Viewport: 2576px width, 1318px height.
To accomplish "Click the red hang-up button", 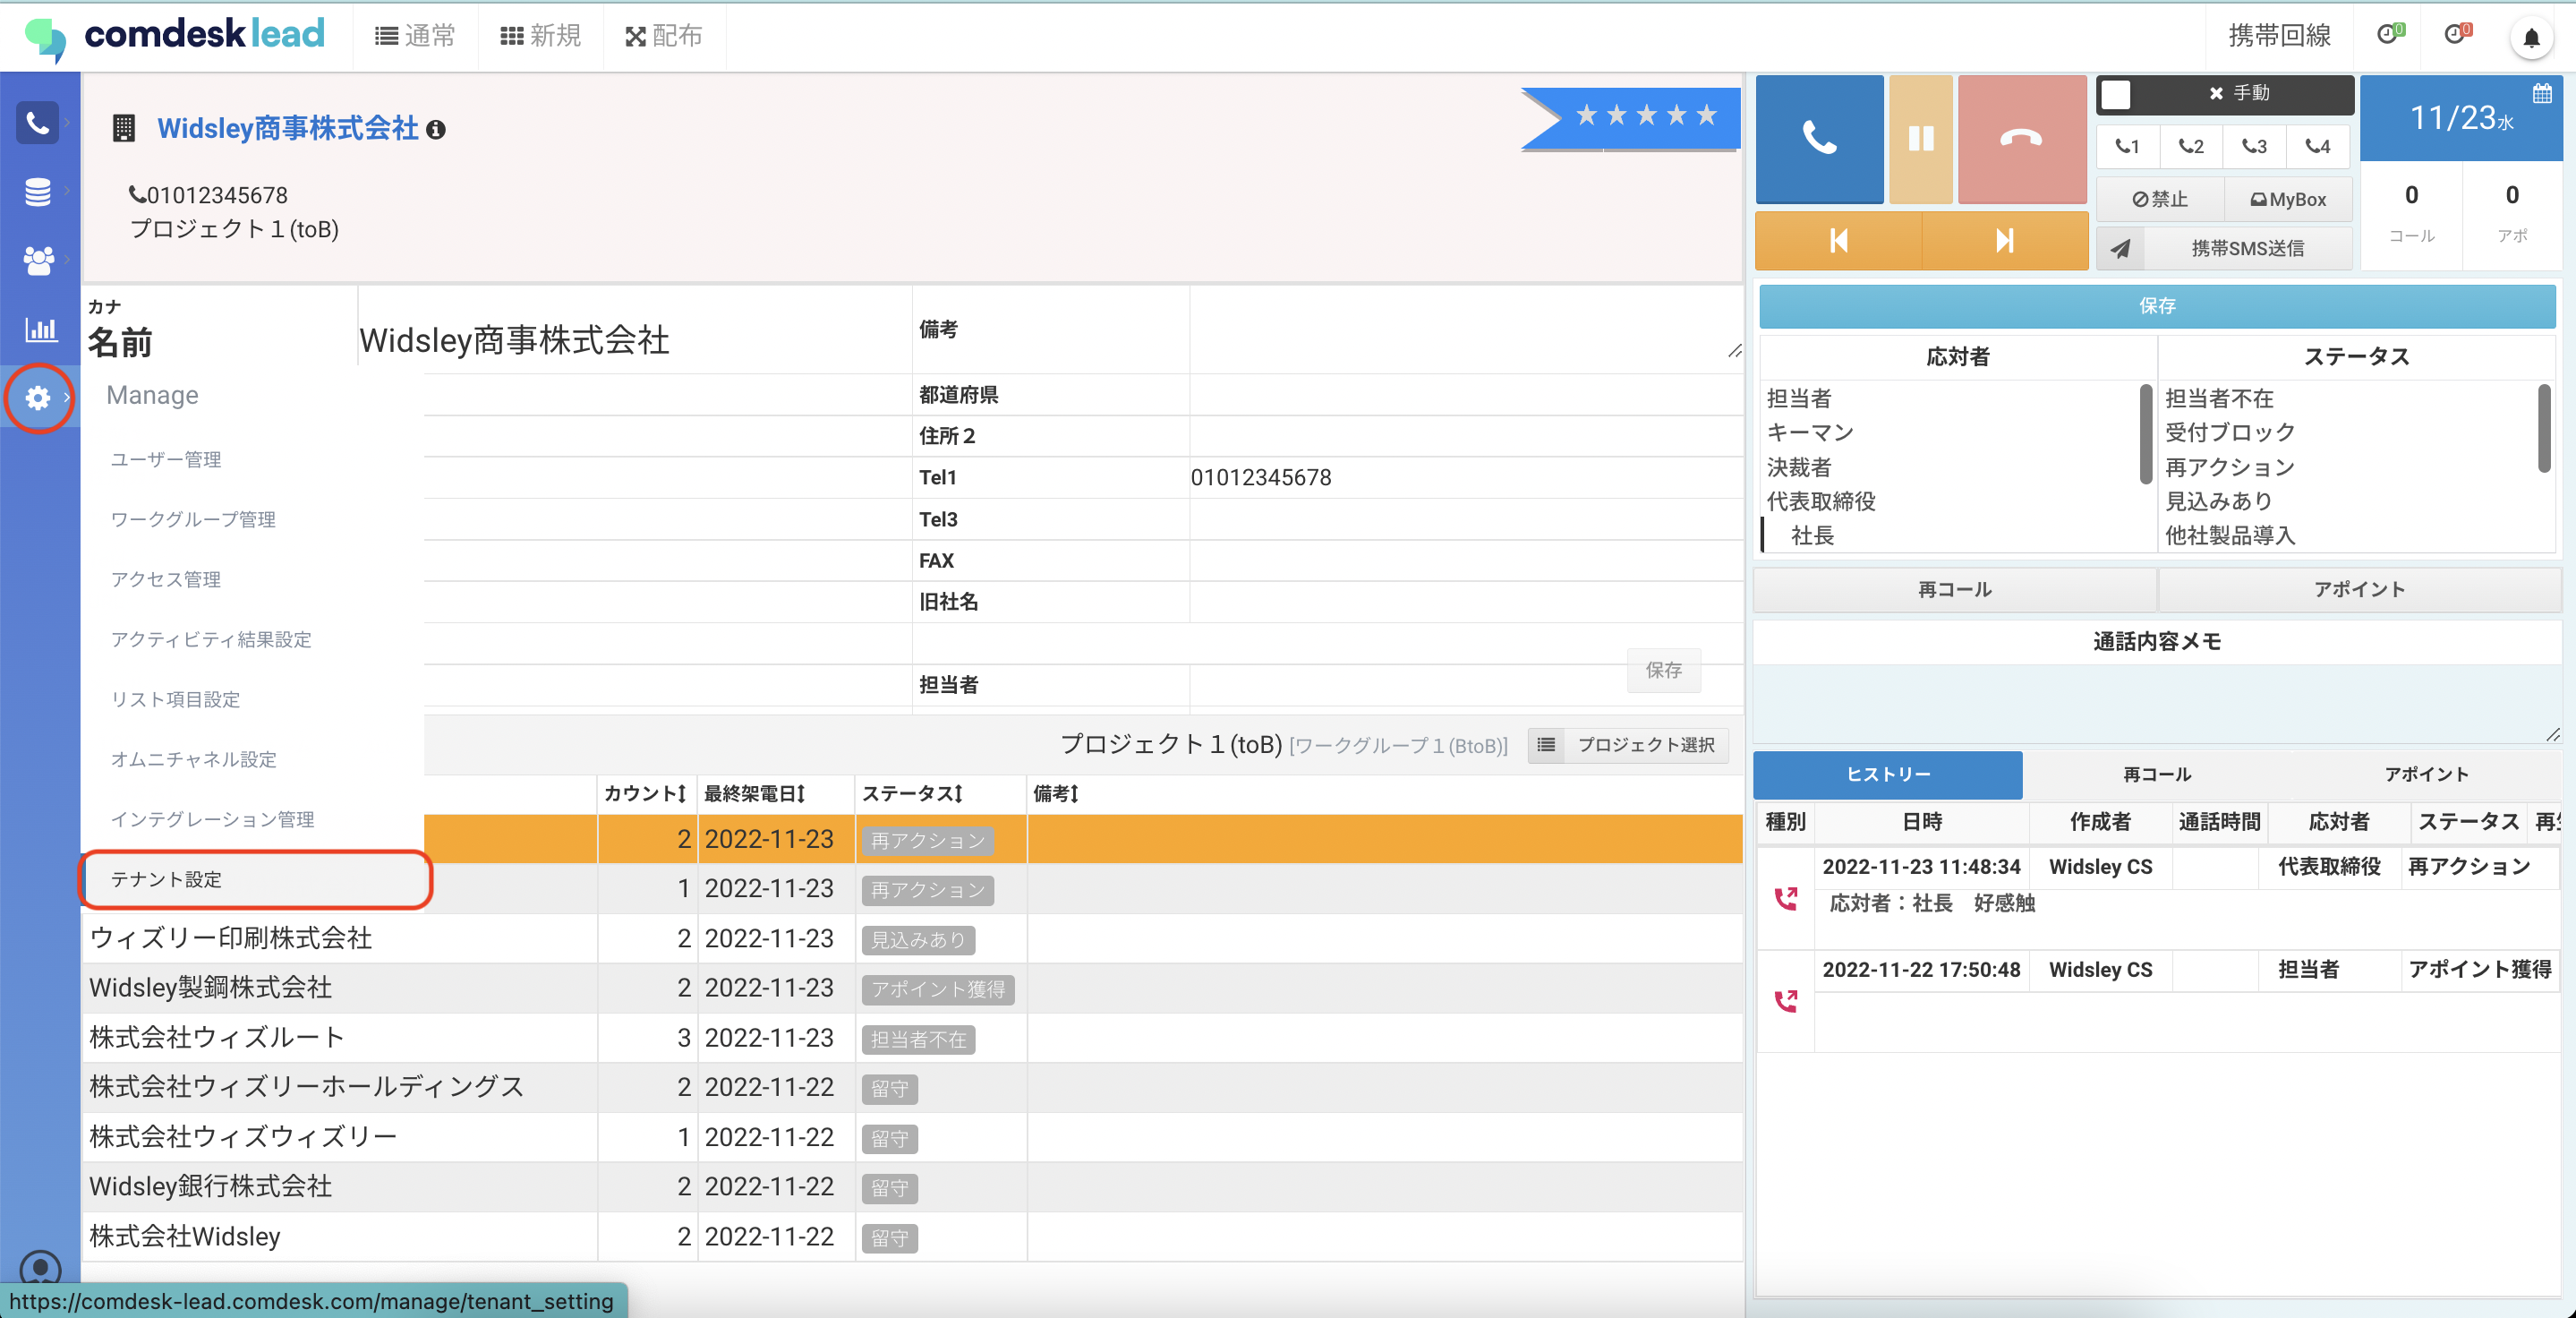I will (2021, 139).
